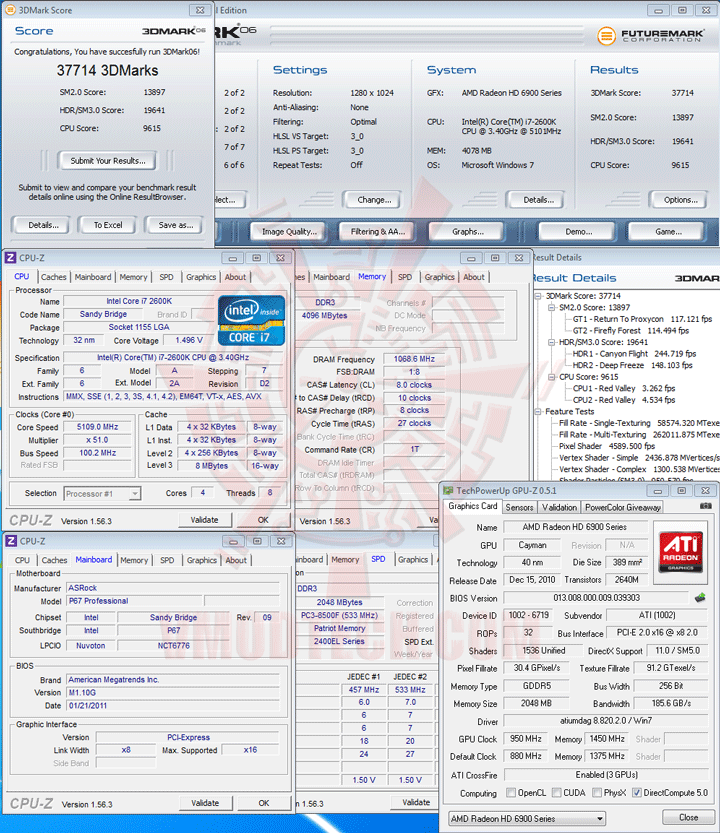
Task: Toggle the CUDA checkbox in GPU-Z
Action: tap(556, 793)
